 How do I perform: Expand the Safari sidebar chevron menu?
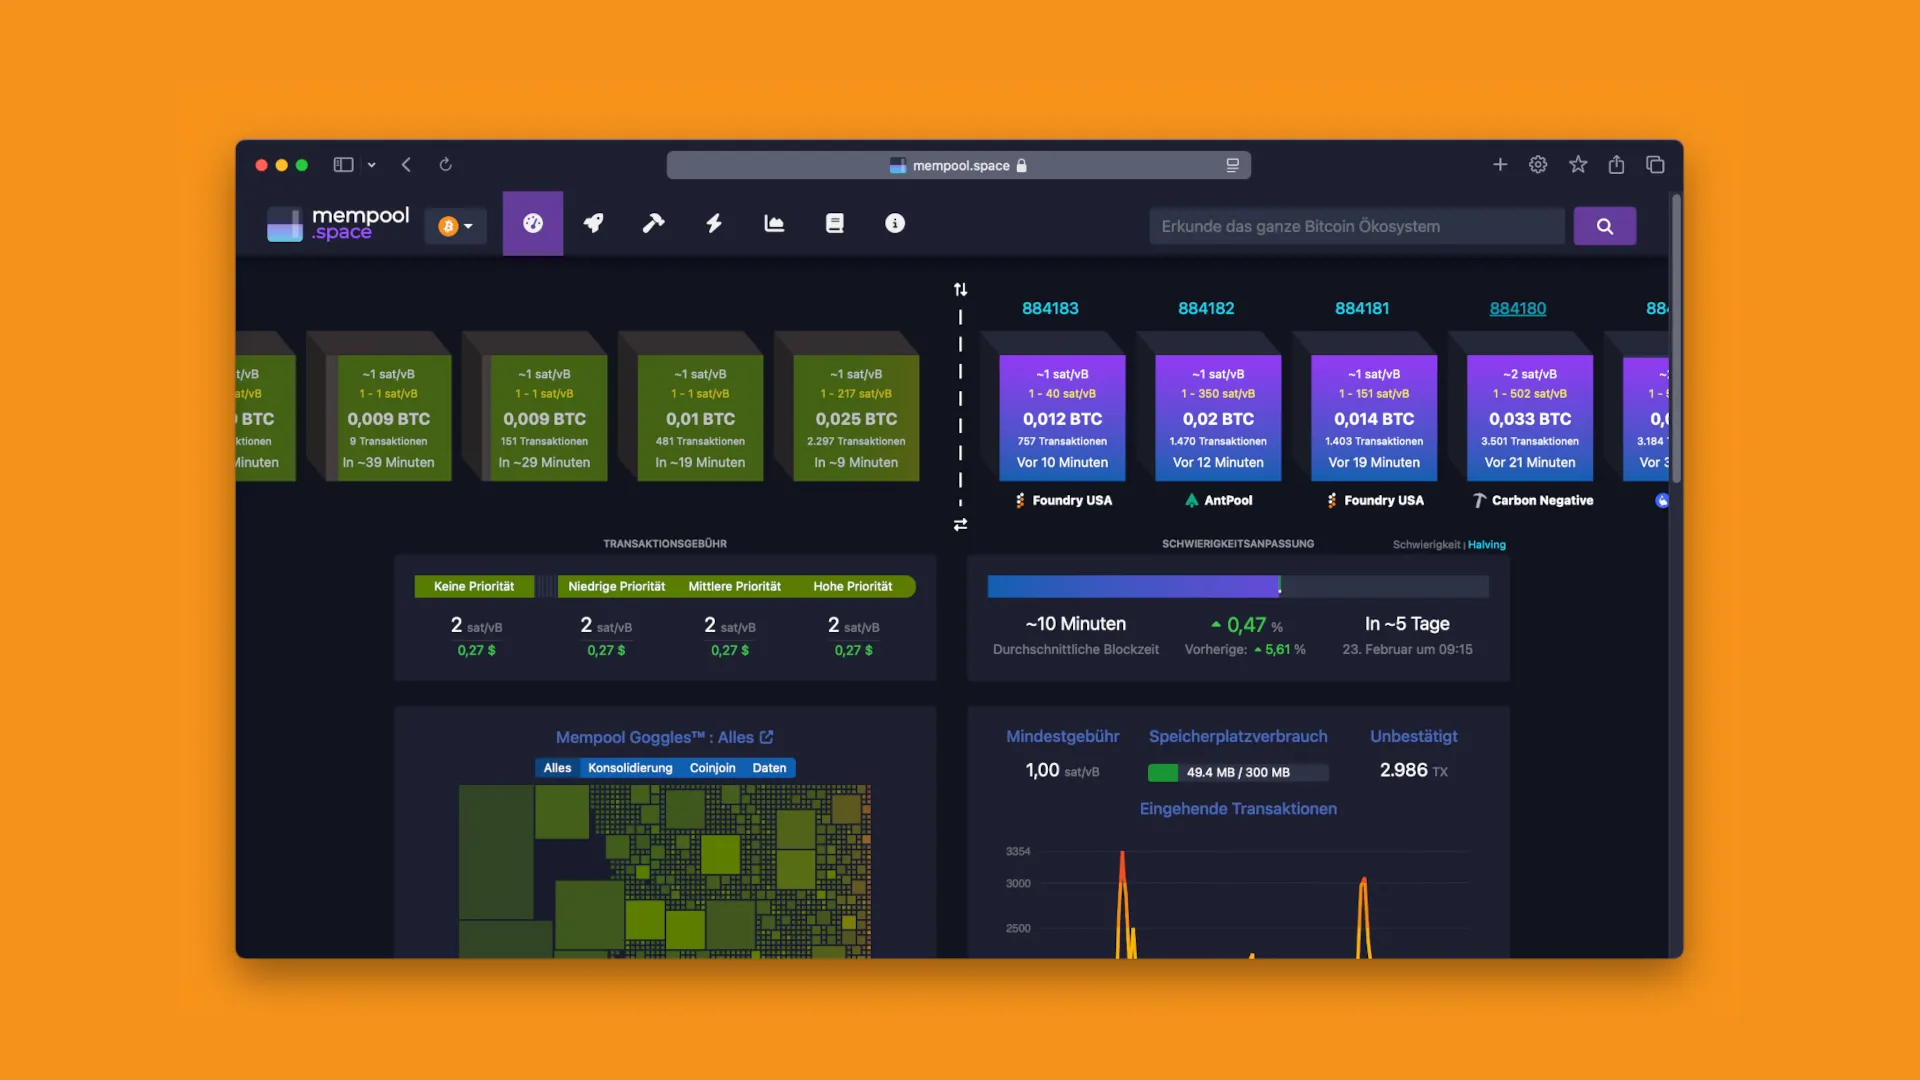[x=371, y=165]
